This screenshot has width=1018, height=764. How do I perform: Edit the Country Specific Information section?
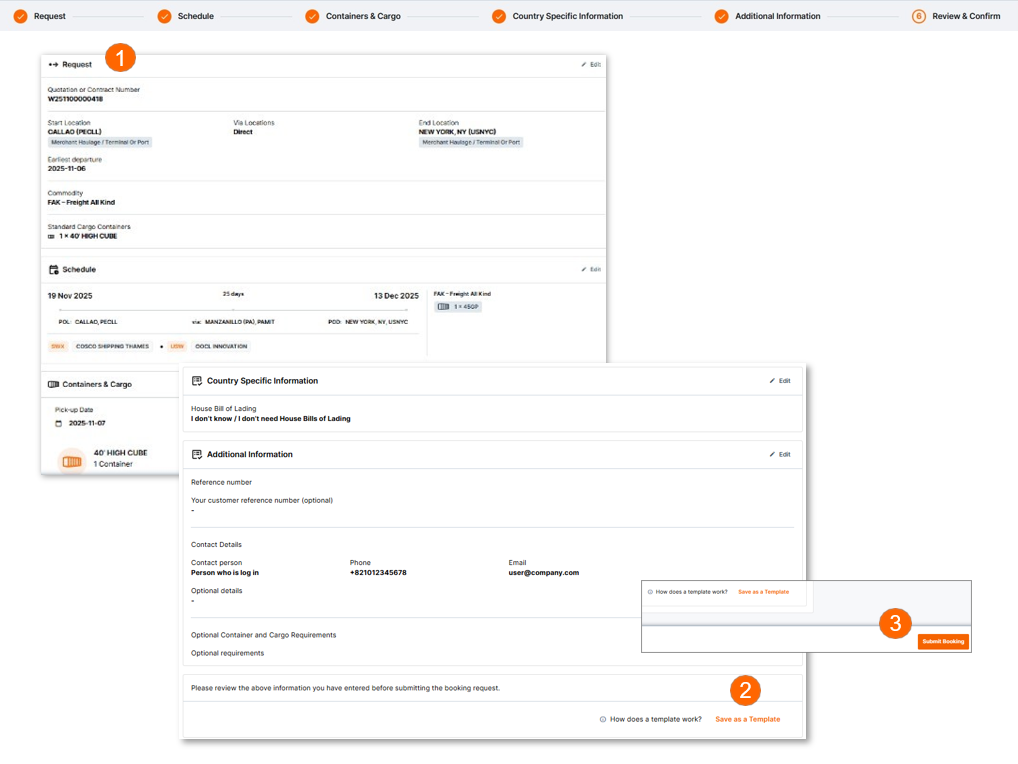[780, 381]
